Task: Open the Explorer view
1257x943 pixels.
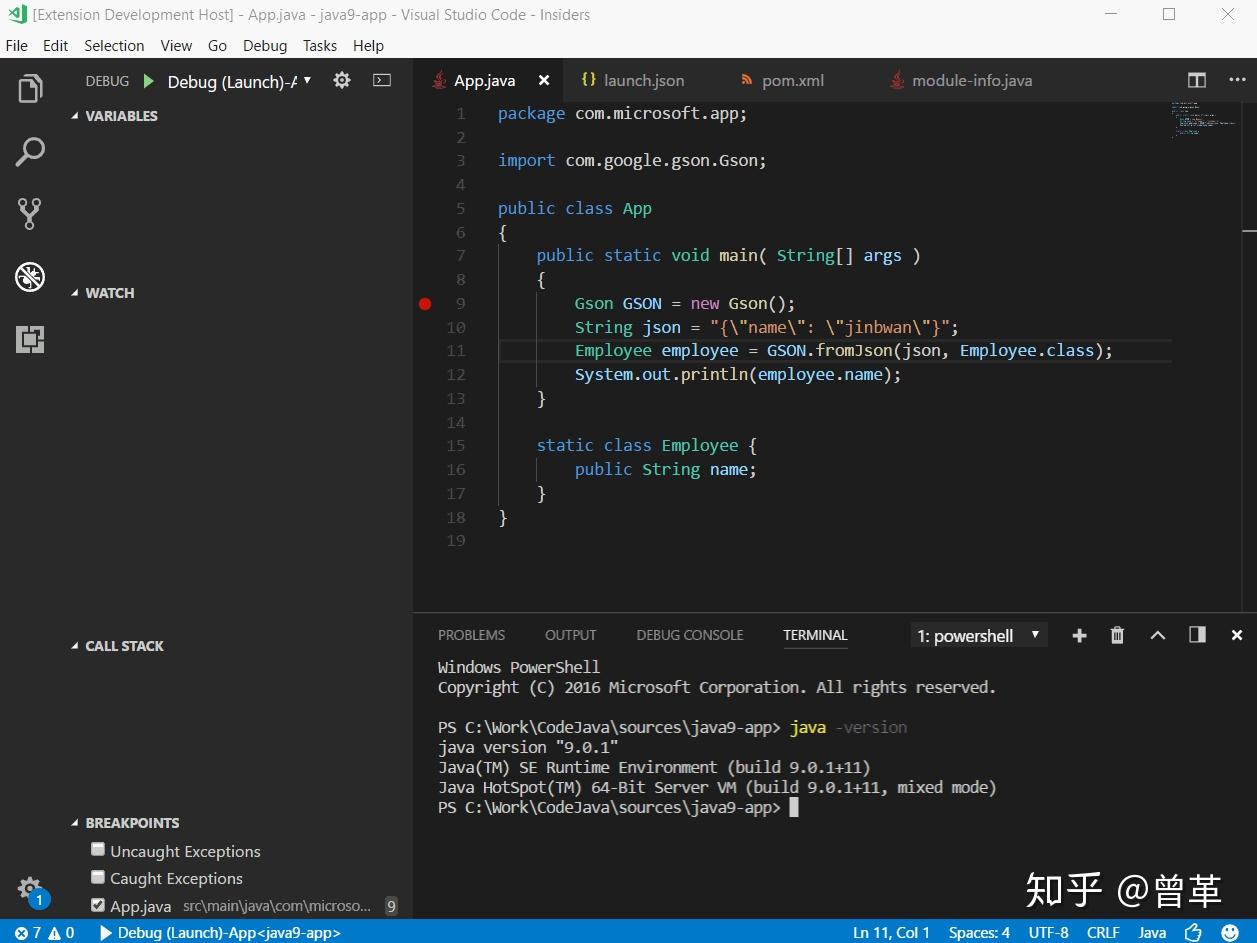Action: (30, 88)
